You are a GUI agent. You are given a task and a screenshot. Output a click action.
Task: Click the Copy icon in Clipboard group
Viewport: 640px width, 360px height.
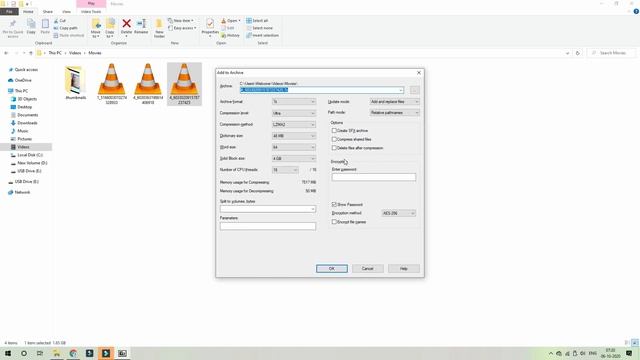(31, 24)
